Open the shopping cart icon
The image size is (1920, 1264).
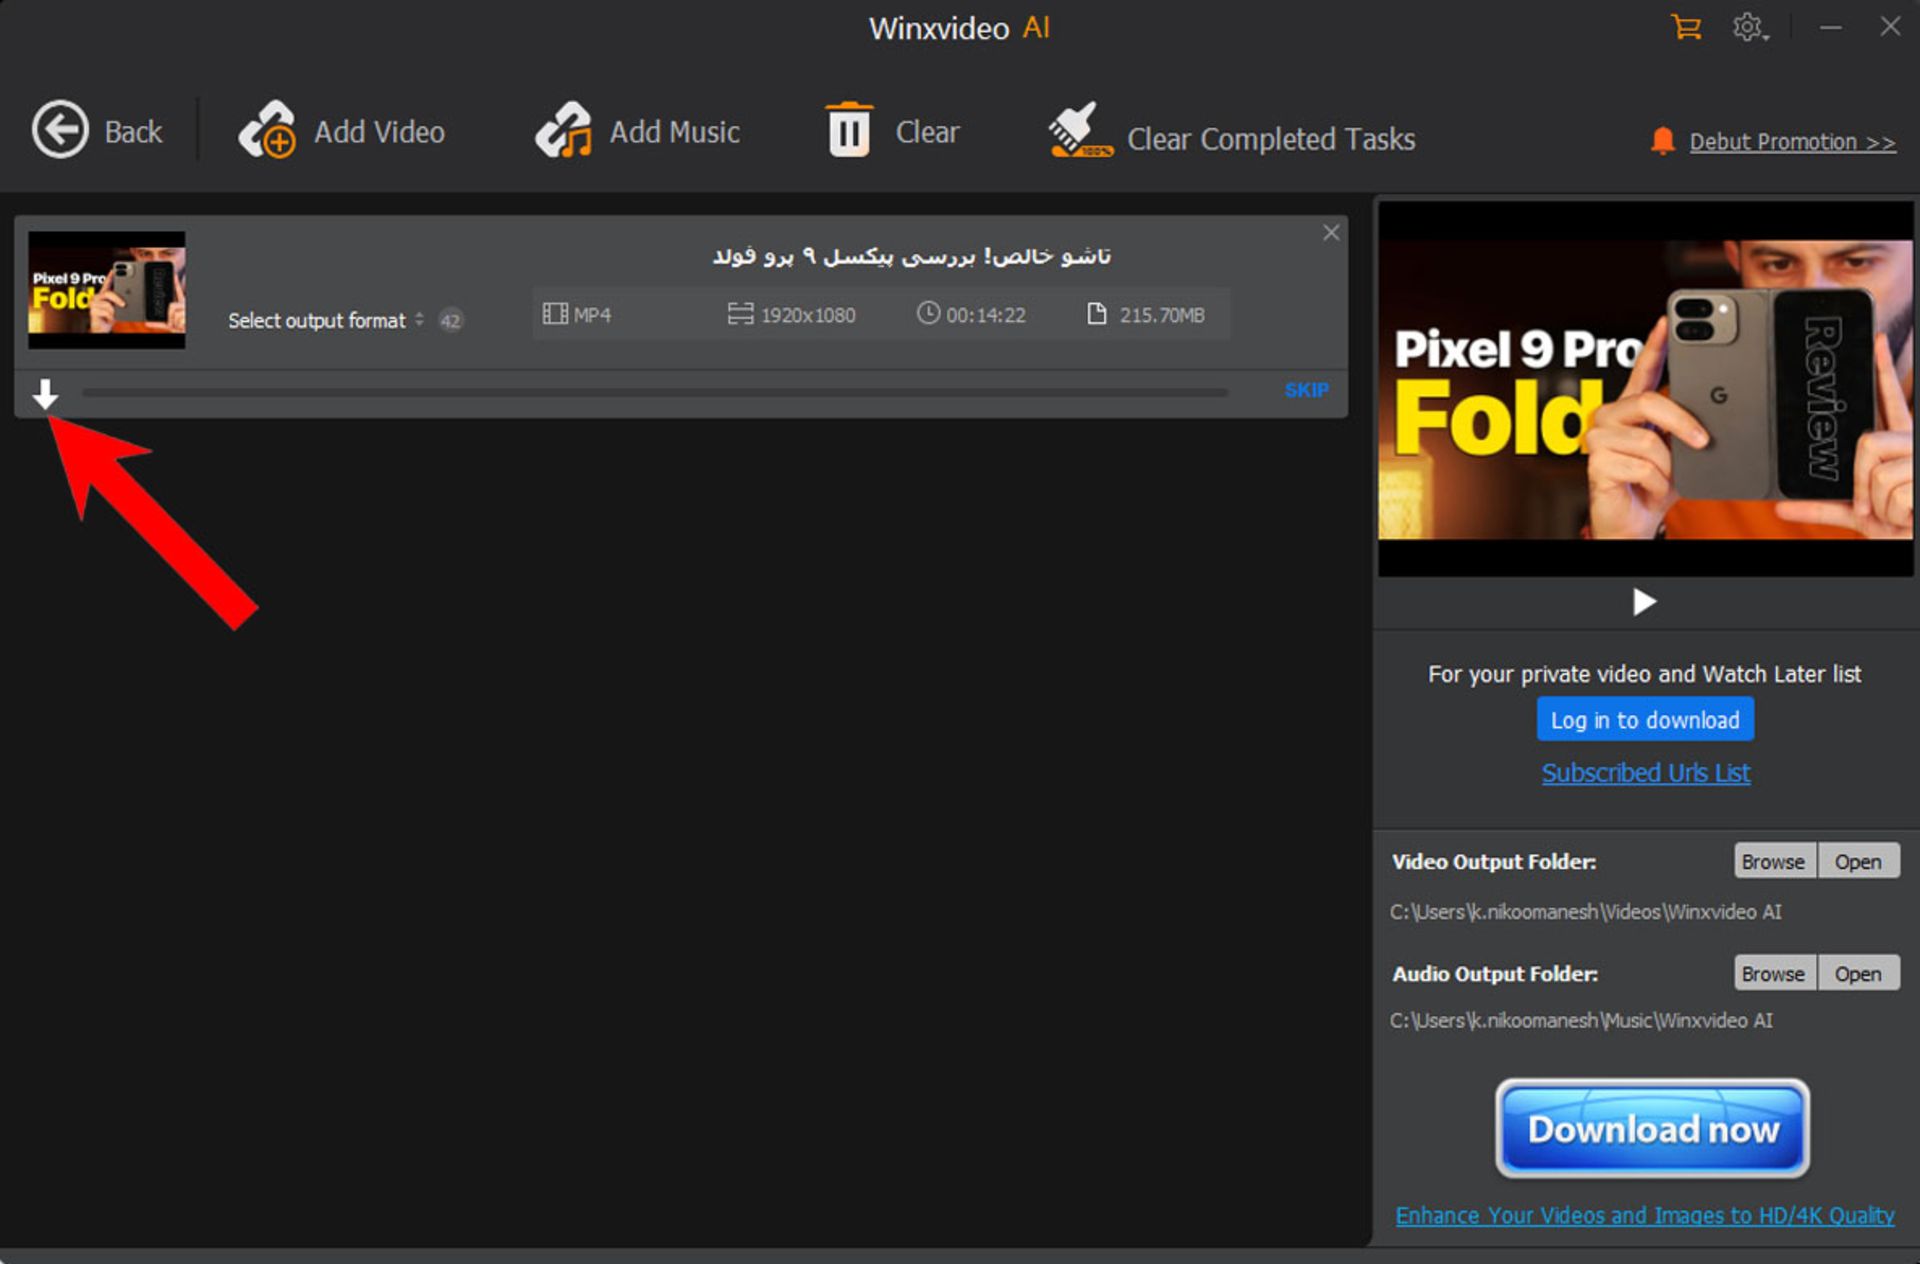point(1686,27)
